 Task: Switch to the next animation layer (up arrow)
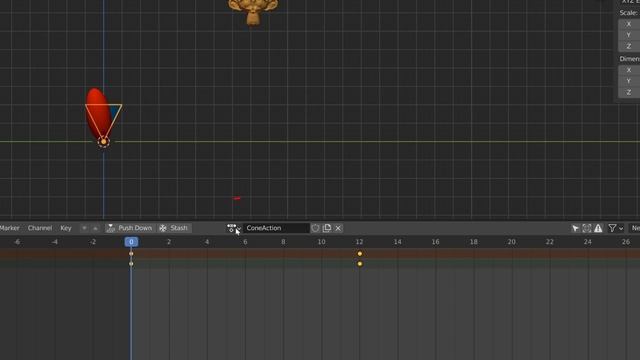95,228
